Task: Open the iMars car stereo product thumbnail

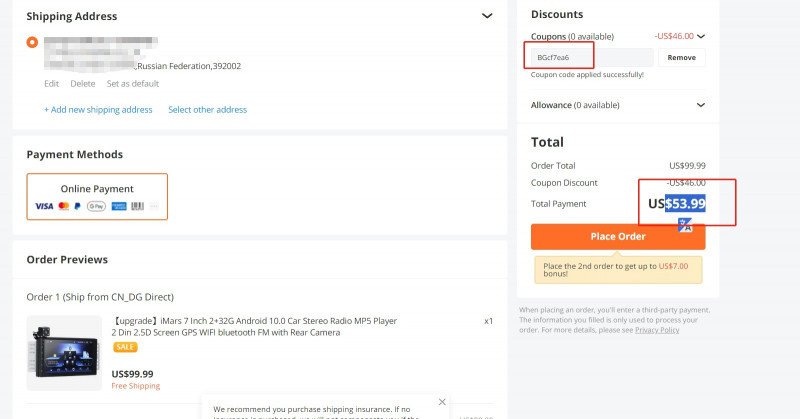Action: (64, 353)
